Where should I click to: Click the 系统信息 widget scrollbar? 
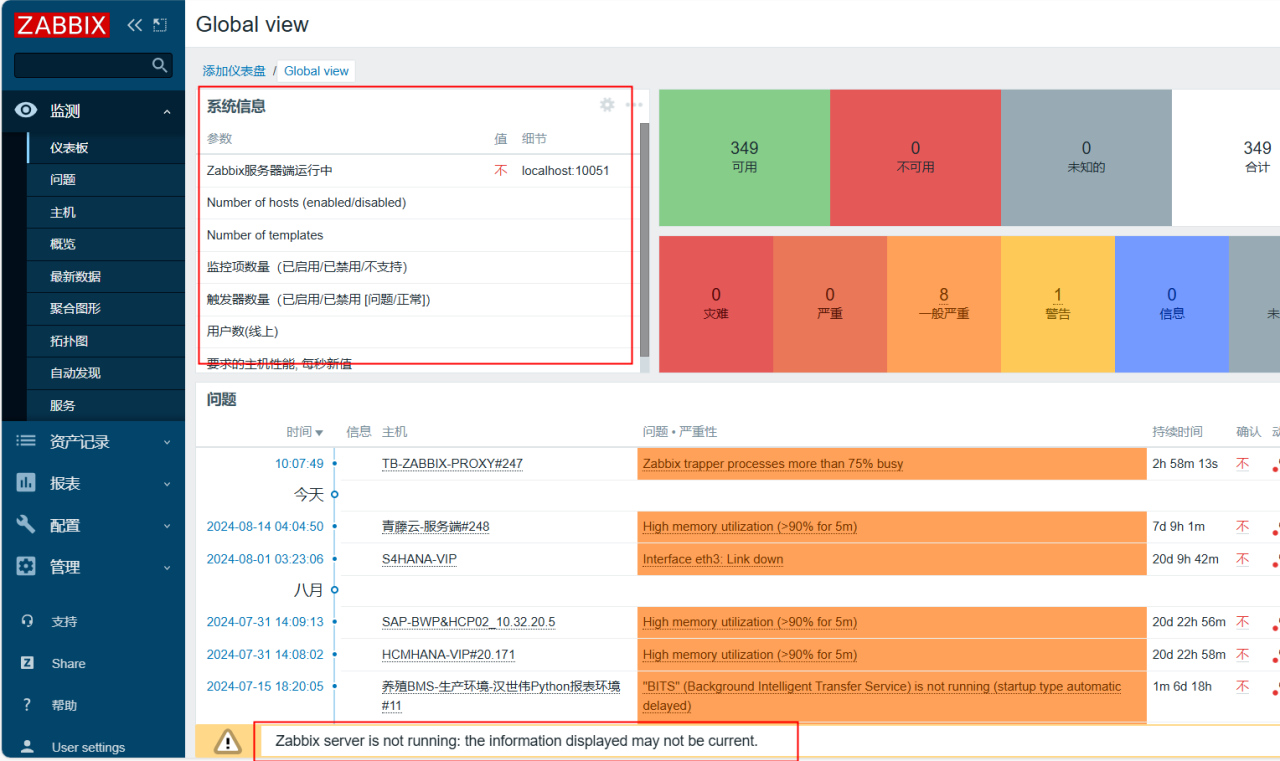(x=644, y=240)
